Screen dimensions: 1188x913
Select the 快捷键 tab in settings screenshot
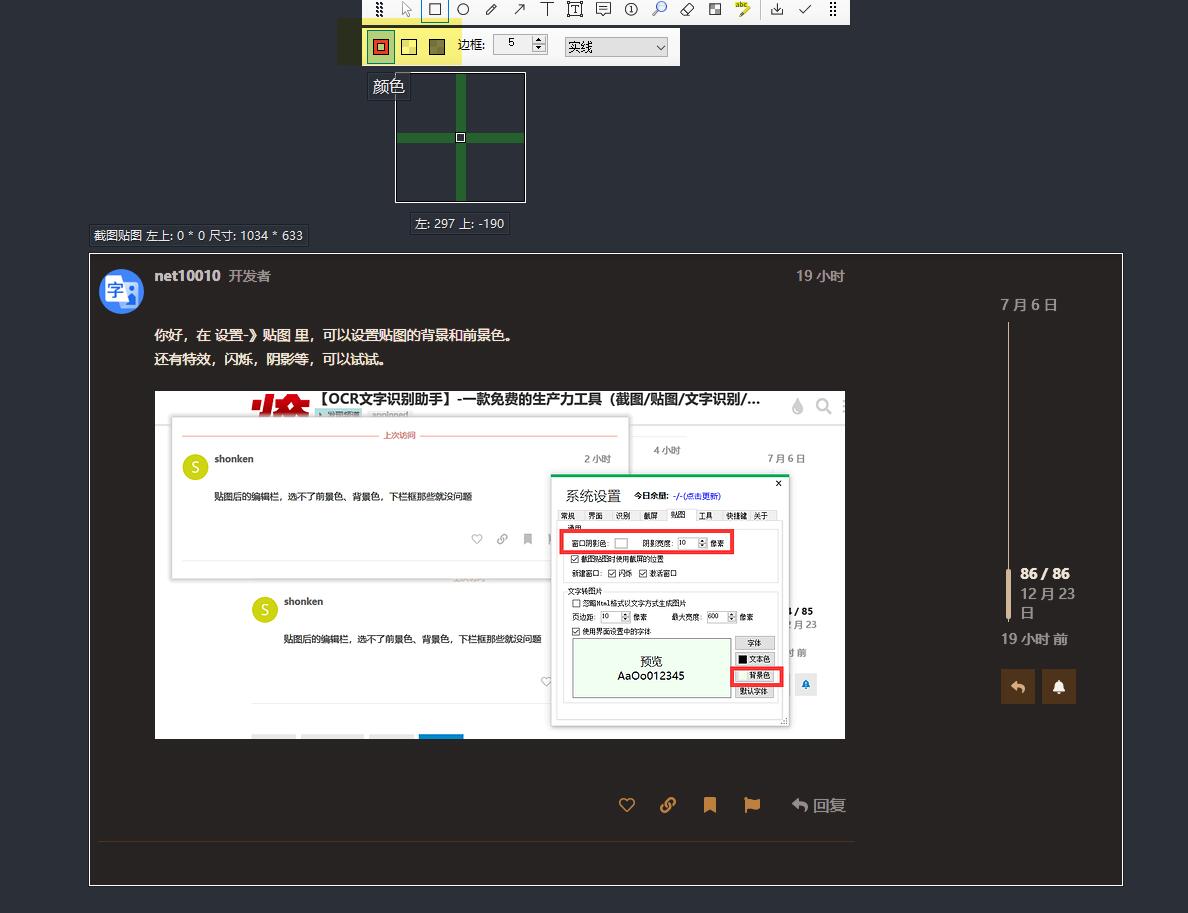point(736,516)
